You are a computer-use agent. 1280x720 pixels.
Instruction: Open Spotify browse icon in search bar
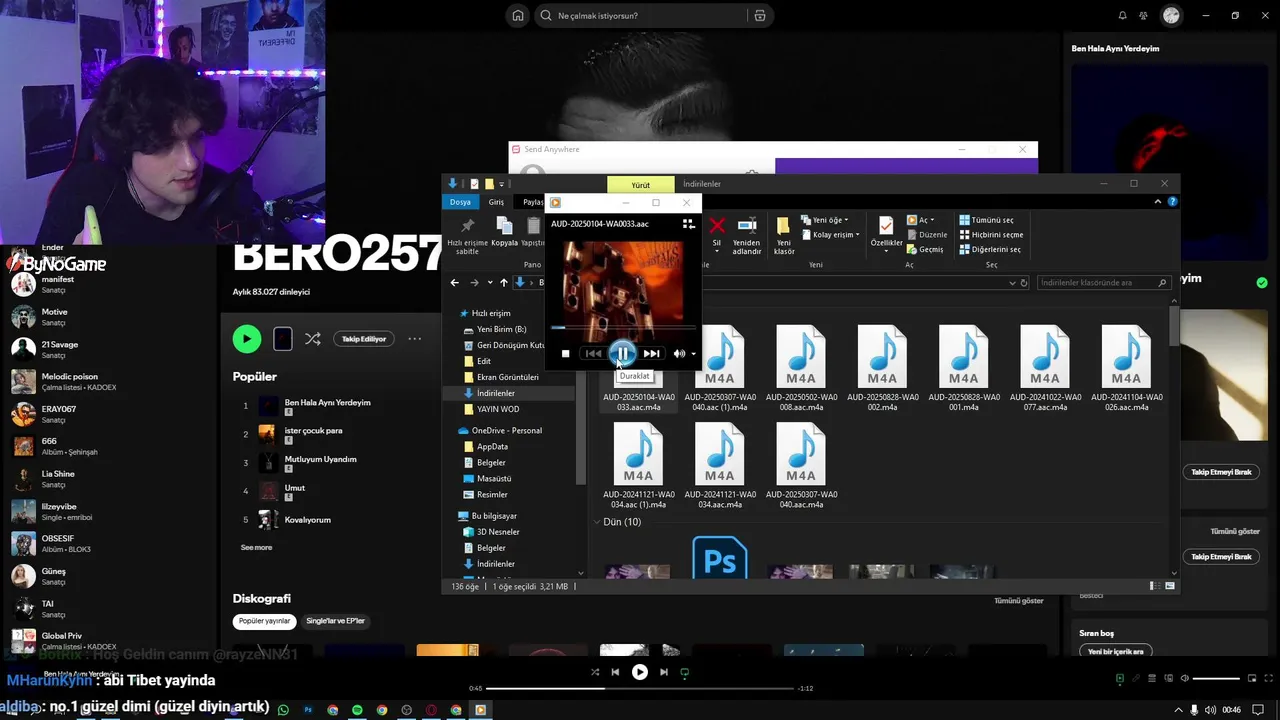(x=760, y=16)
